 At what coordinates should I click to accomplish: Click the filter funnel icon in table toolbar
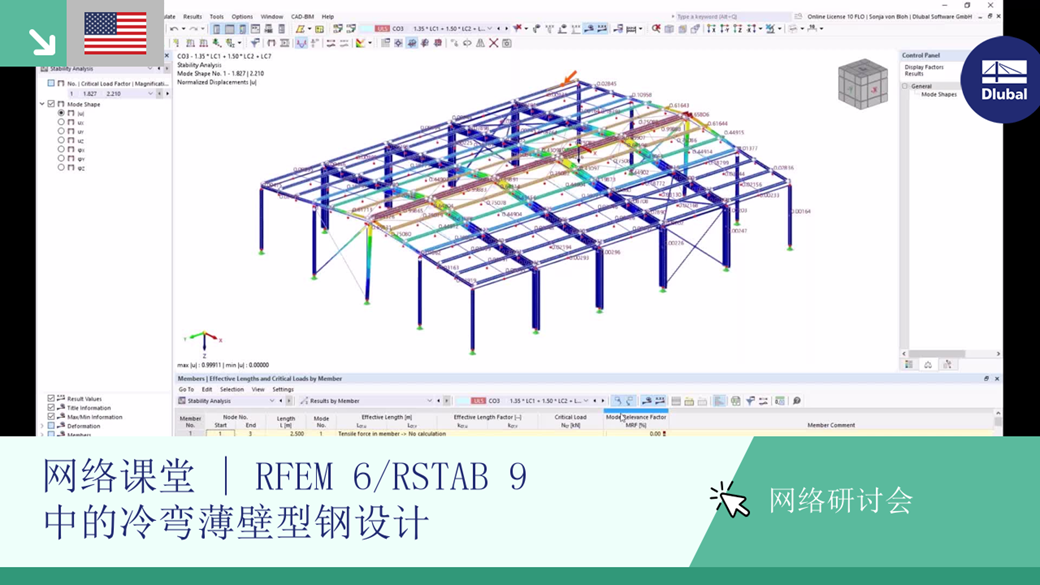750,401
